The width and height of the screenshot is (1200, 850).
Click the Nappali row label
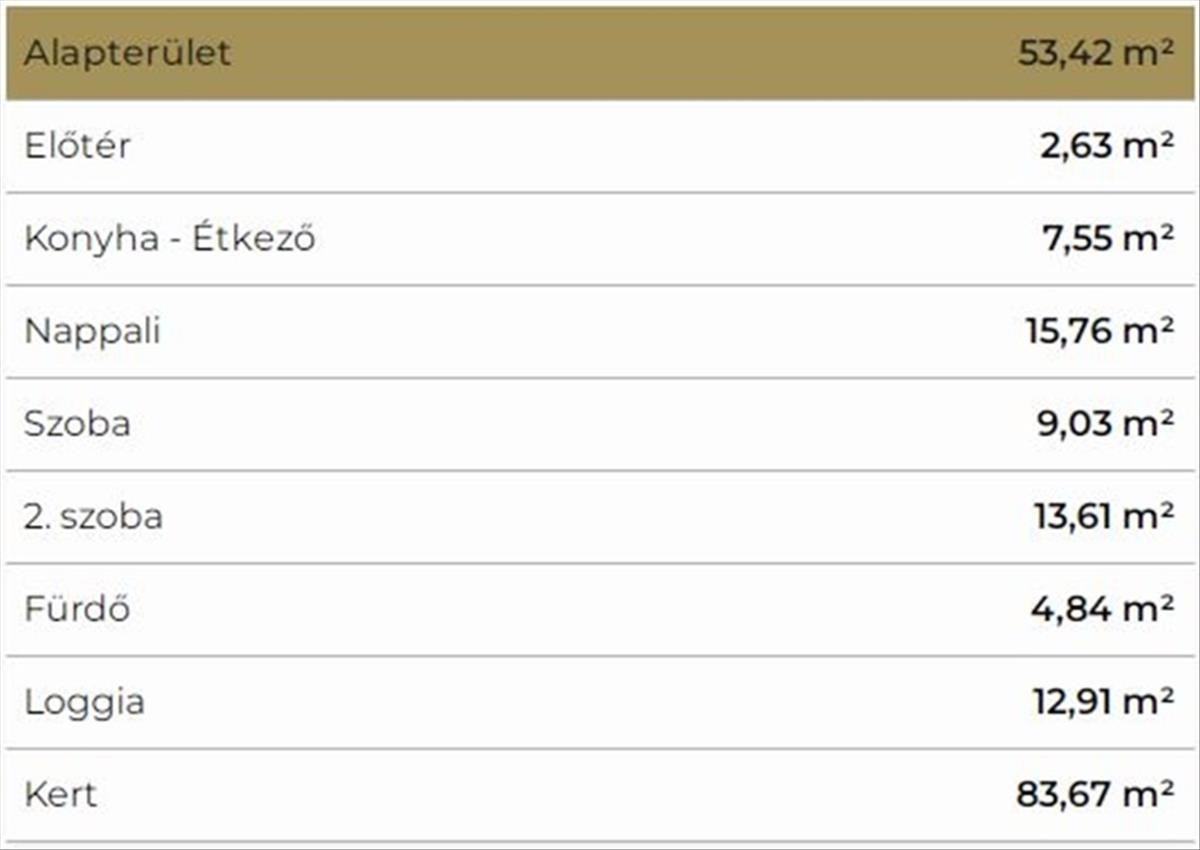pos(92,331)
